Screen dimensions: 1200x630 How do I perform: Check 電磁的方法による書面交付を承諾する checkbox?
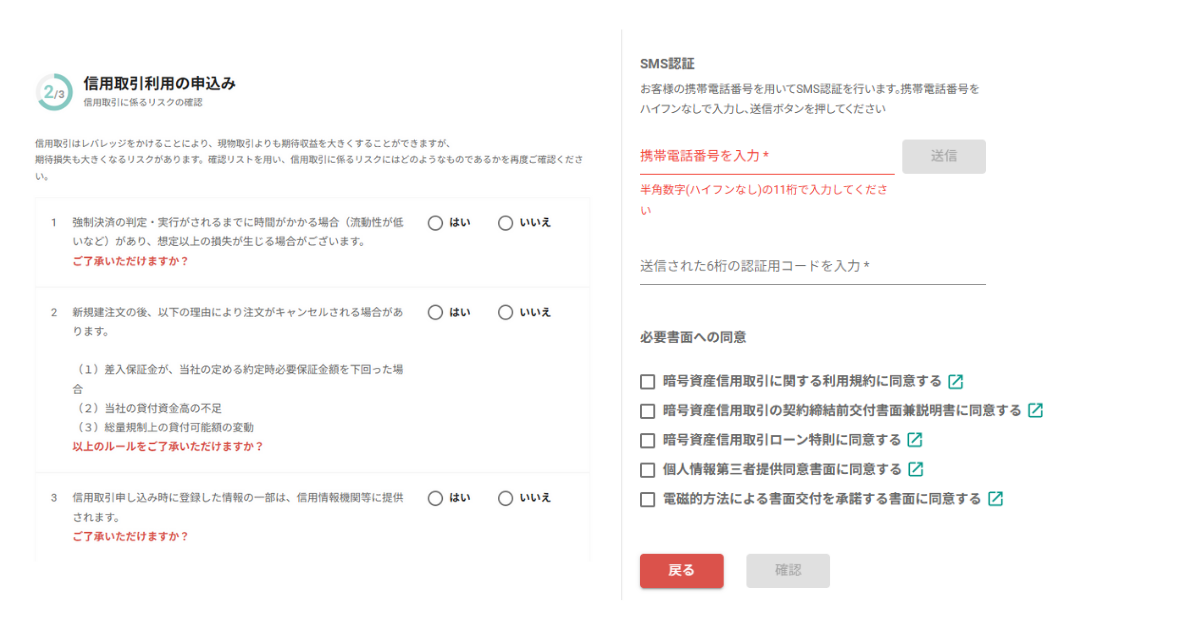[648, 498]
